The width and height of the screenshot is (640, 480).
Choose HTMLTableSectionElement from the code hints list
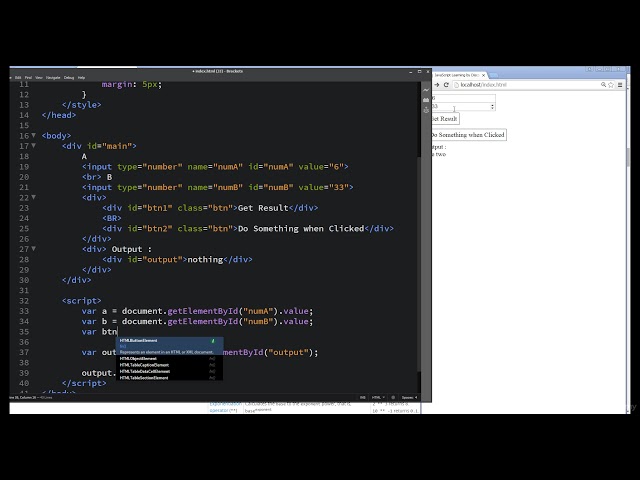170,378
